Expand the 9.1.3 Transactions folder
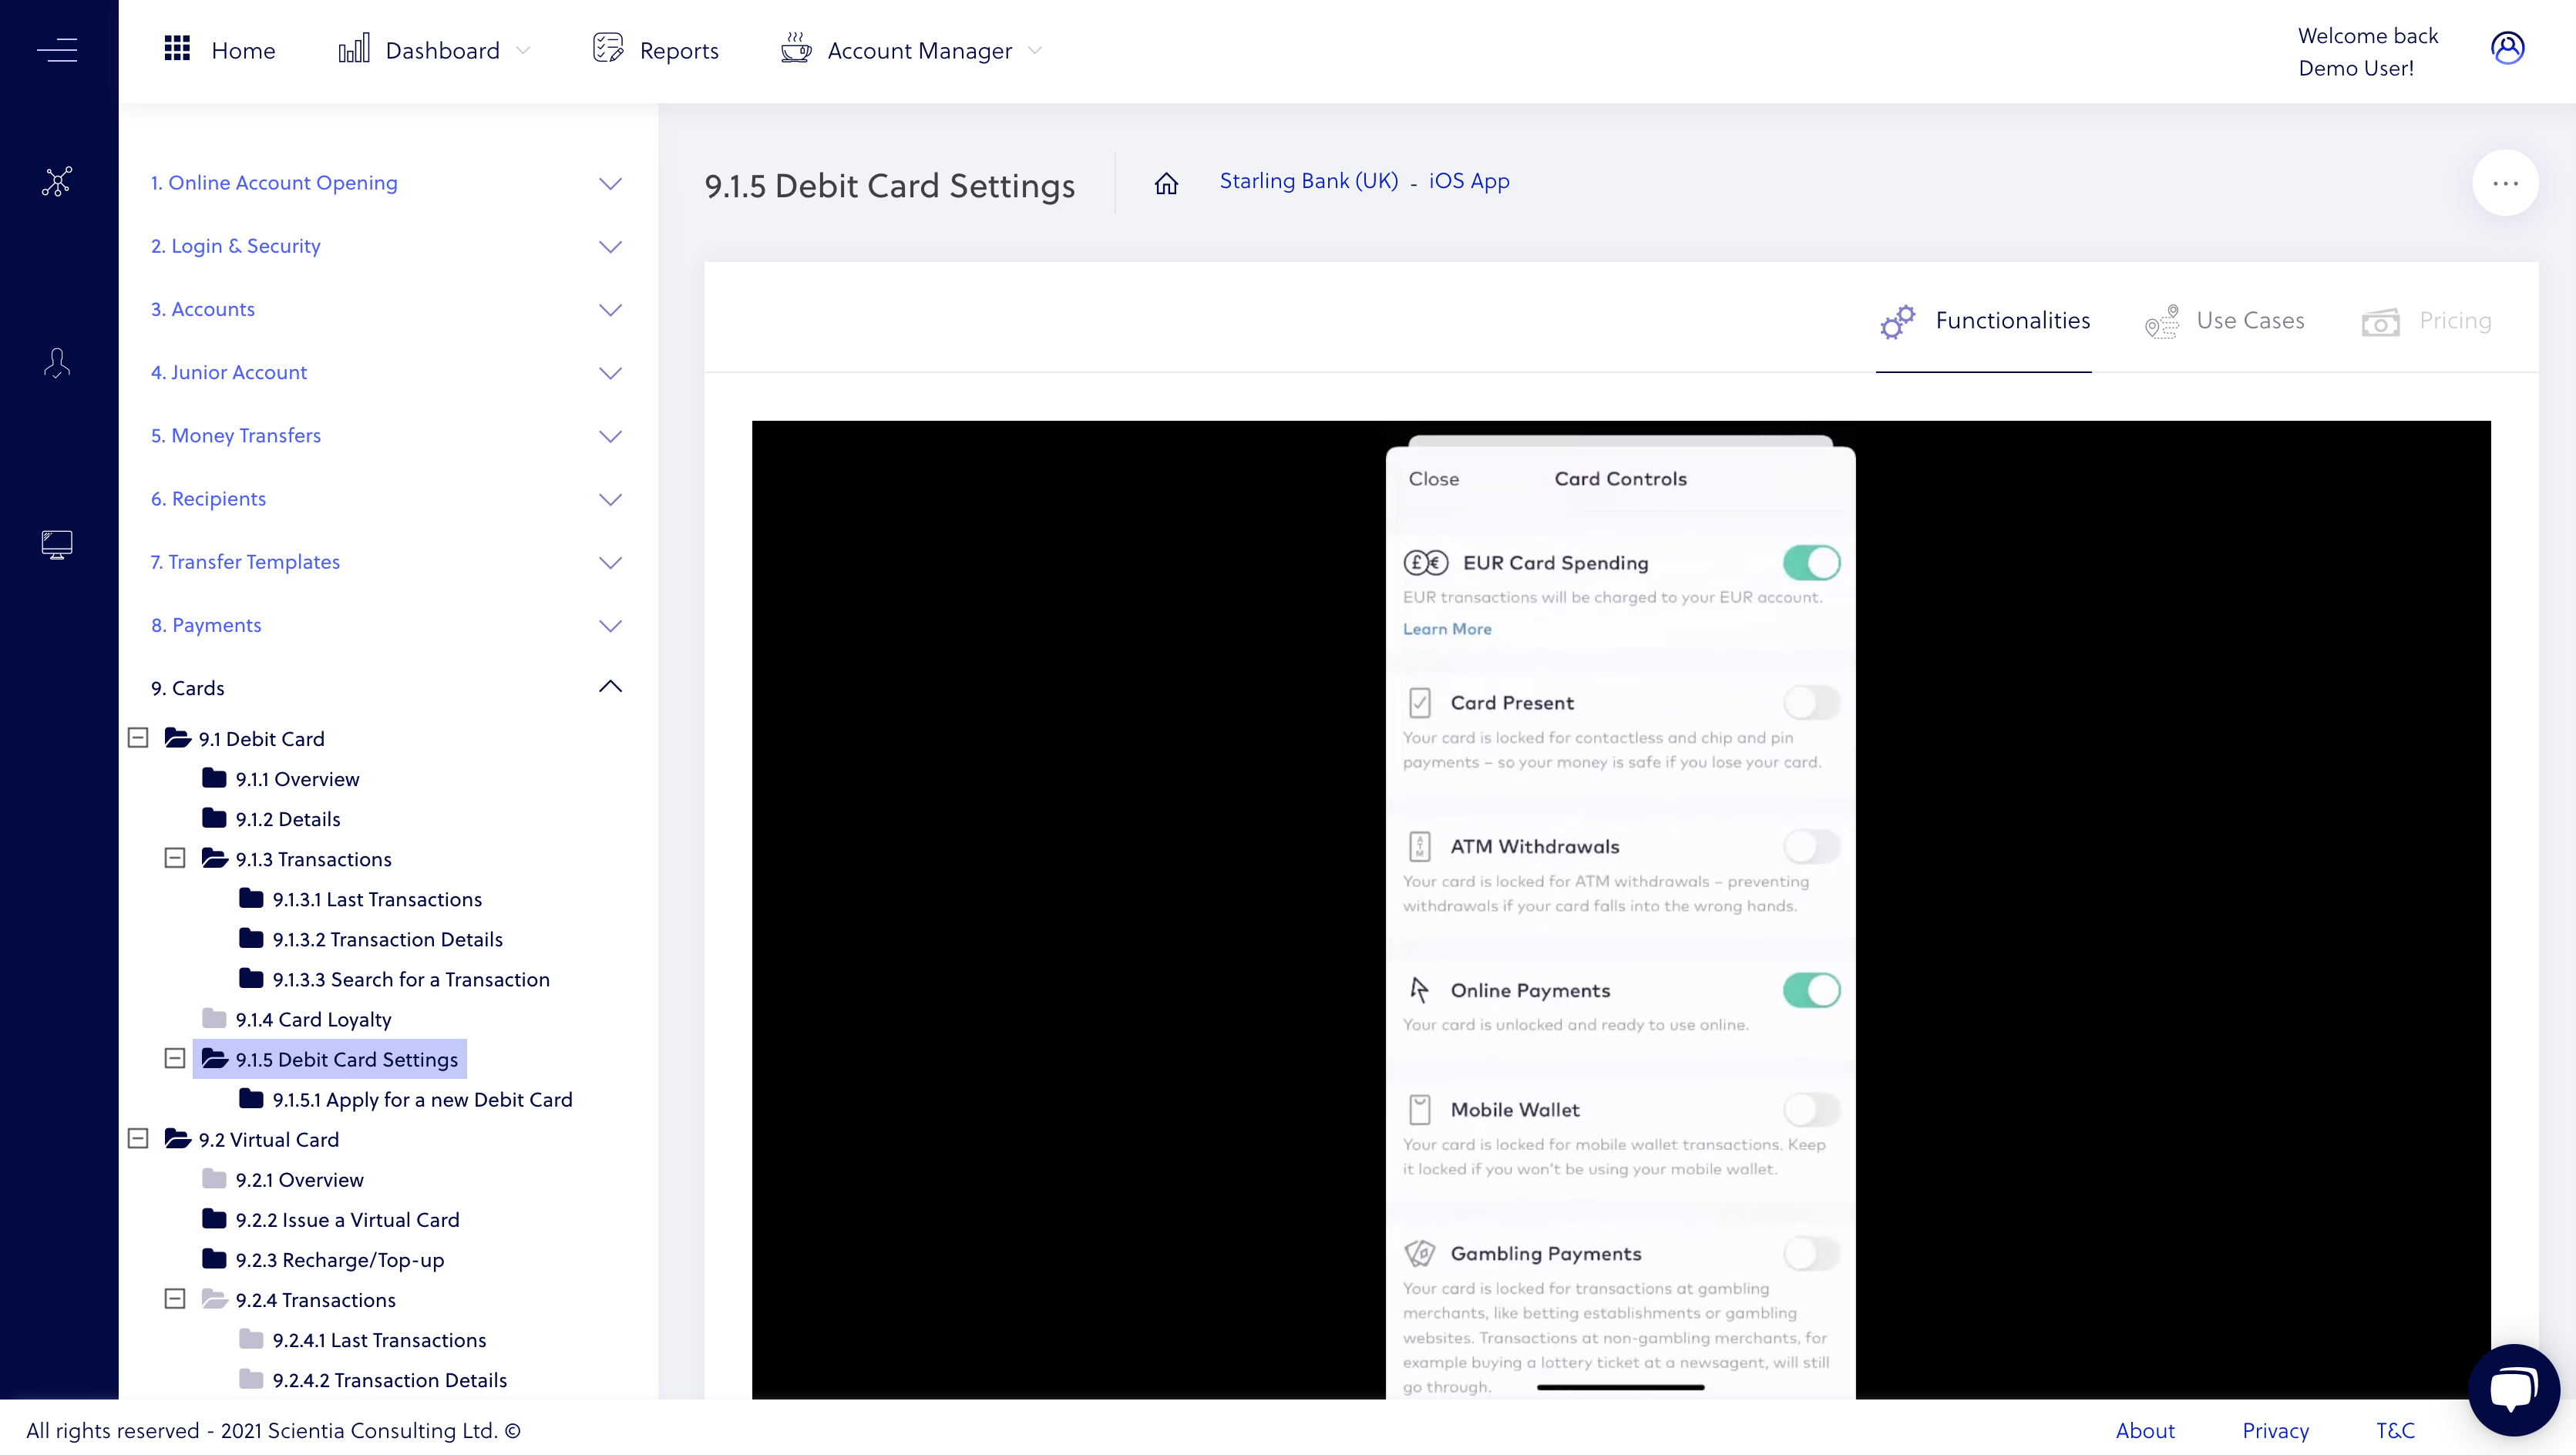The height and width of the screenshot is (1455, 2576). point(175,859)
